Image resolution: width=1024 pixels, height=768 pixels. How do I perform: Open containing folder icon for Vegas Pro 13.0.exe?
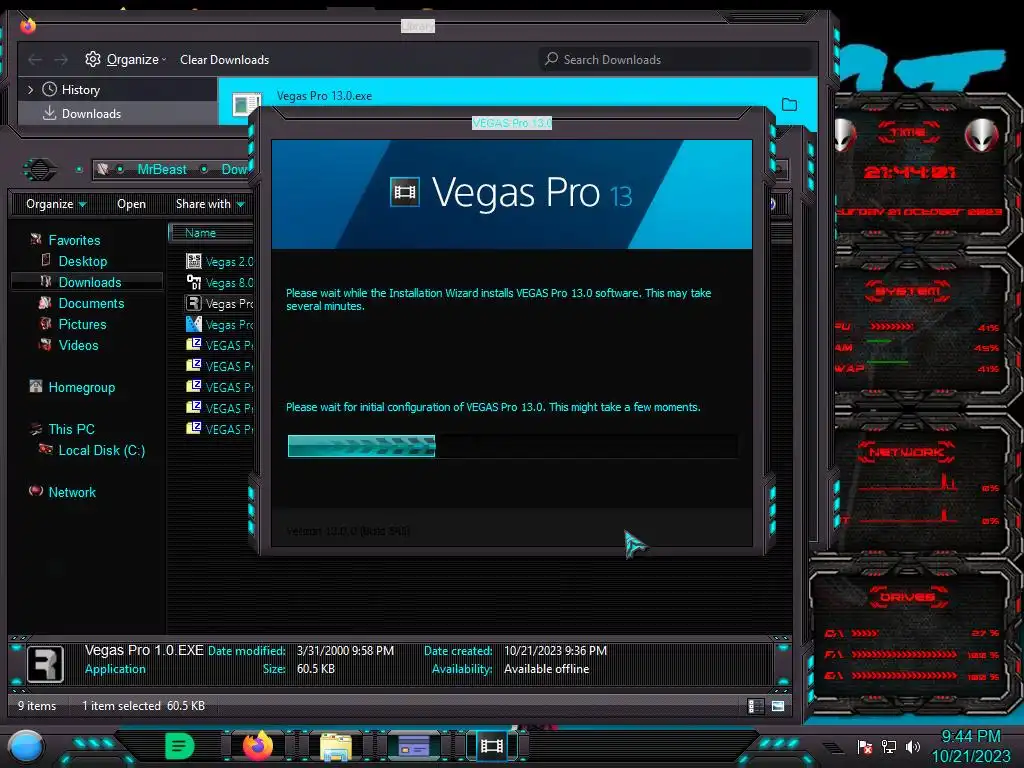(x=789, y=104)
